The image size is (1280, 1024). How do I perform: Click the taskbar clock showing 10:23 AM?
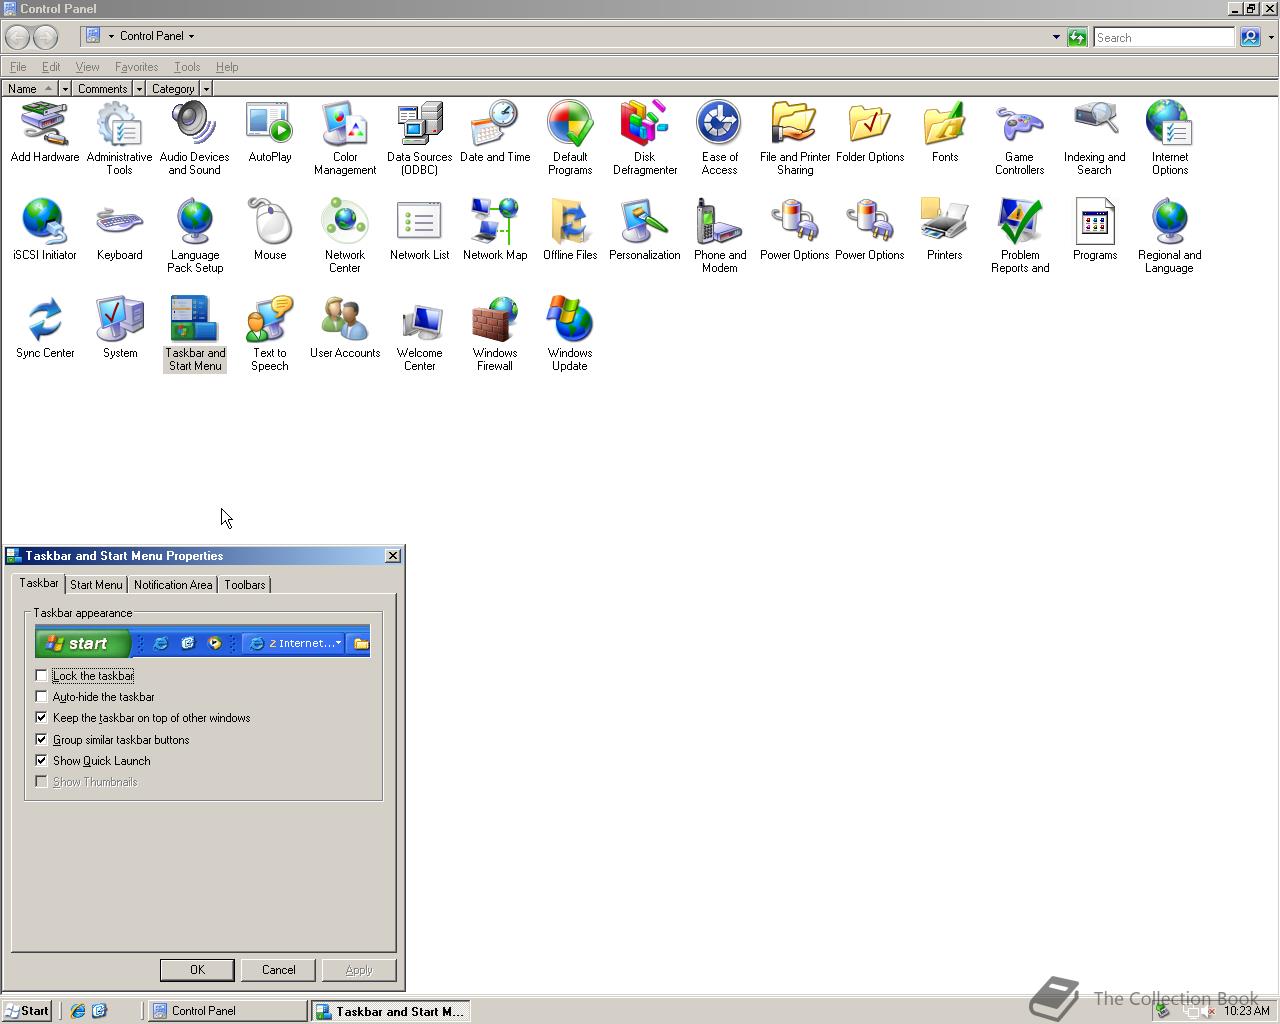pos(1247,1011)
